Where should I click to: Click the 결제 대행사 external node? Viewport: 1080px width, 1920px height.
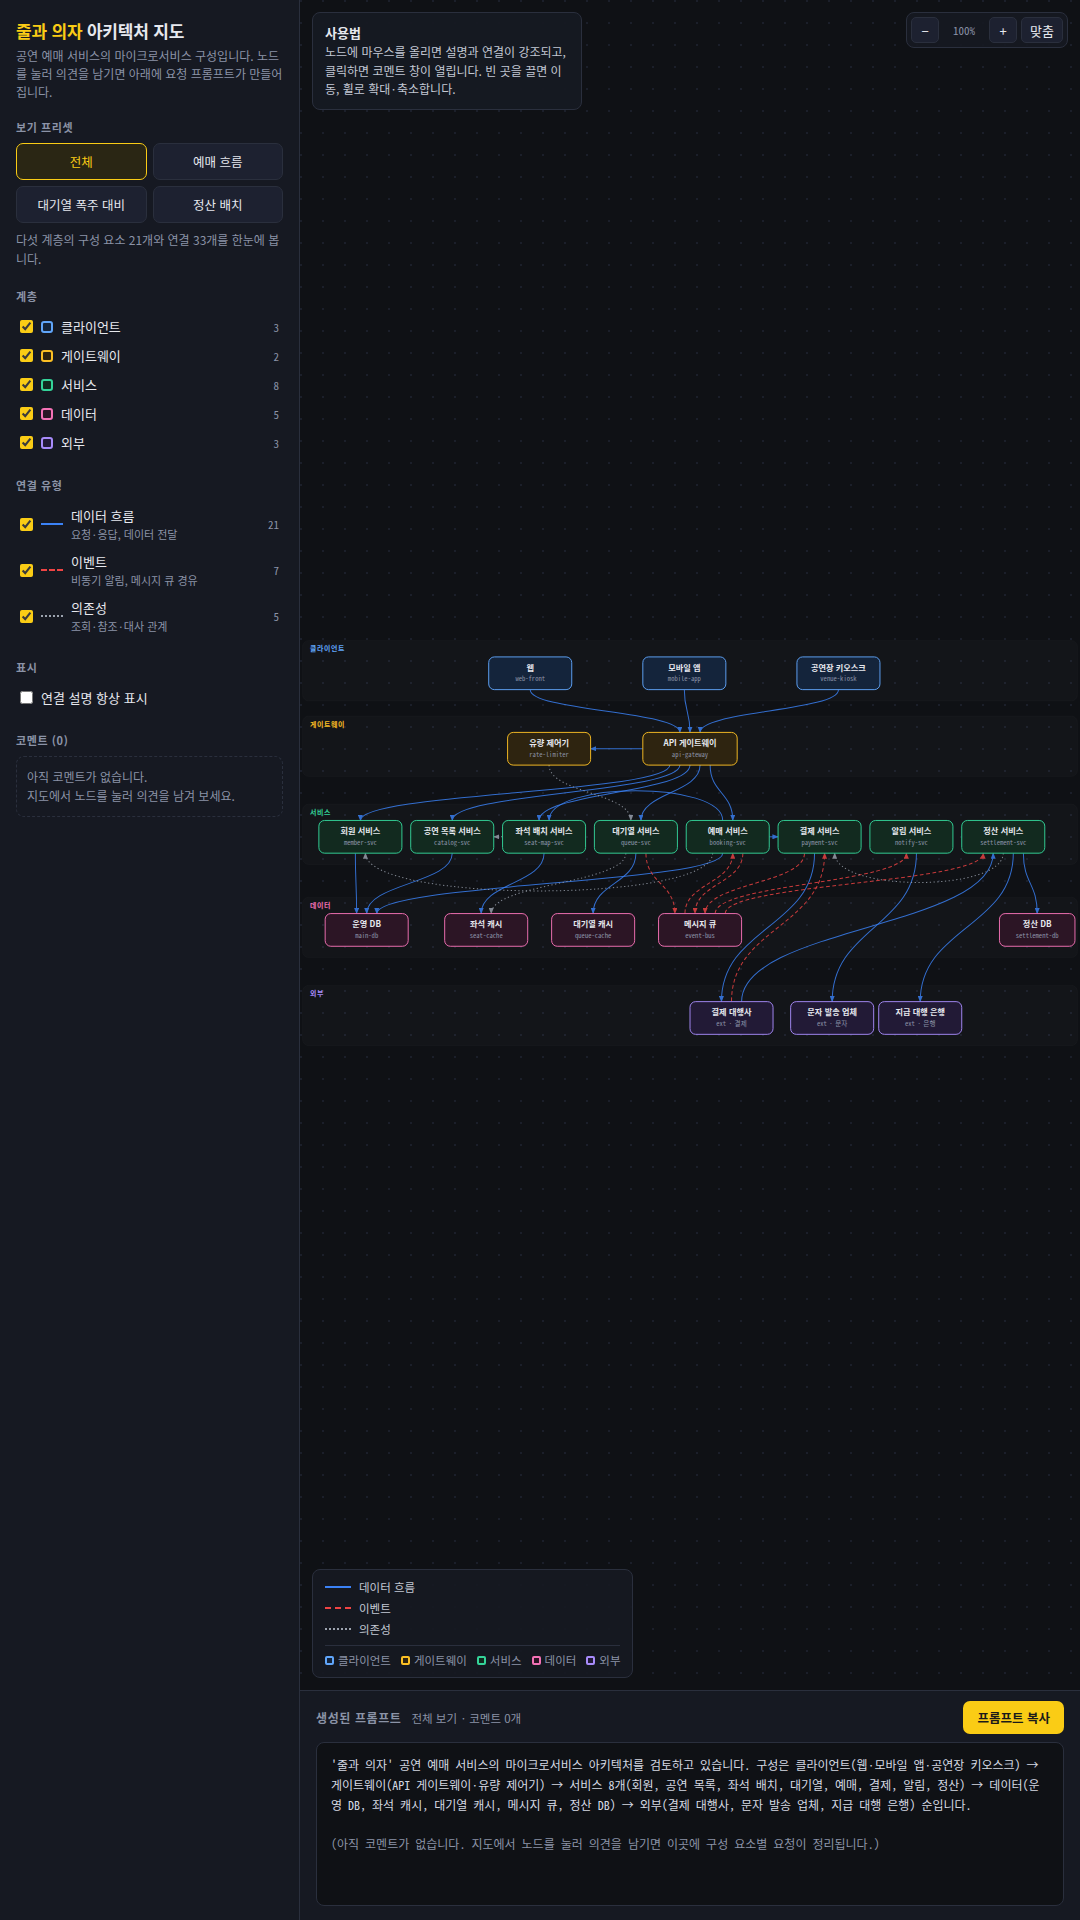tap(731, 1017)
